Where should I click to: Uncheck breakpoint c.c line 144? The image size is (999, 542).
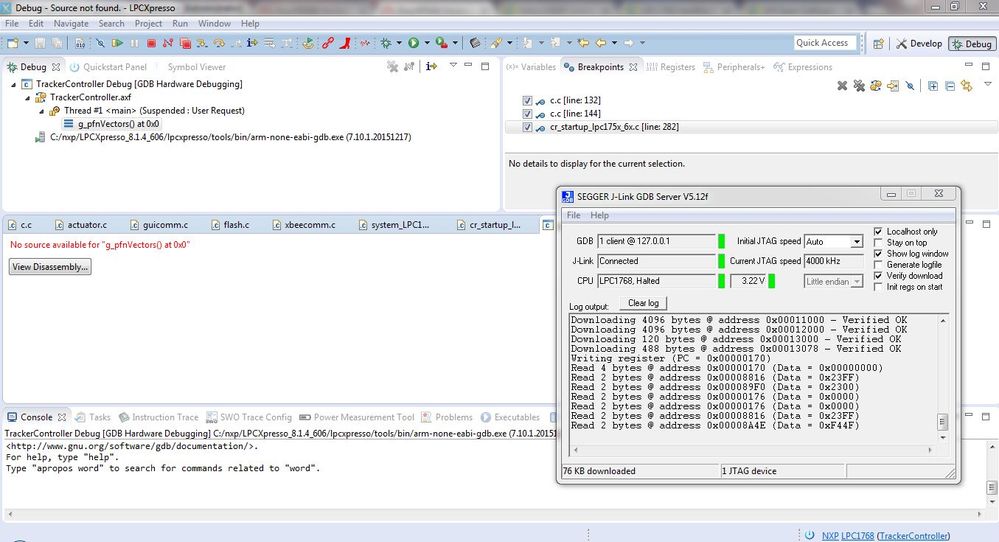(527, 114)
